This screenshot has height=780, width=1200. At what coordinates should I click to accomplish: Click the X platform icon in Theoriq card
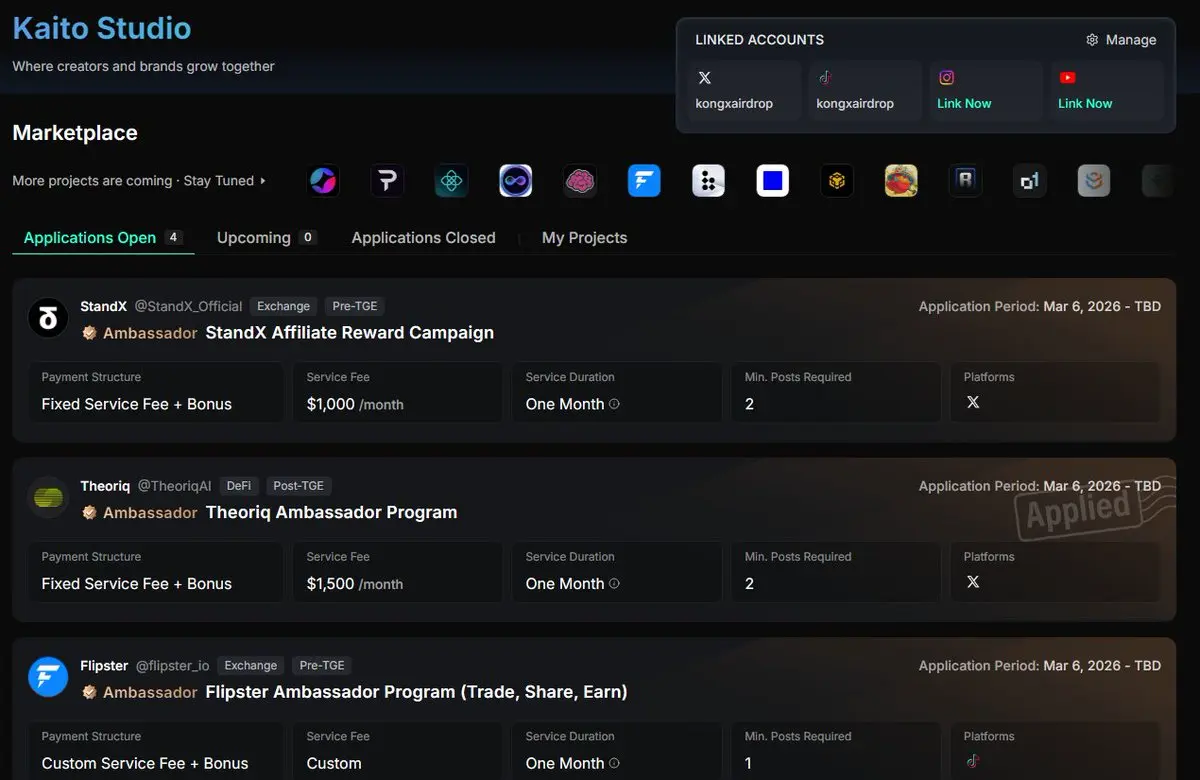(x=973, y=582)
